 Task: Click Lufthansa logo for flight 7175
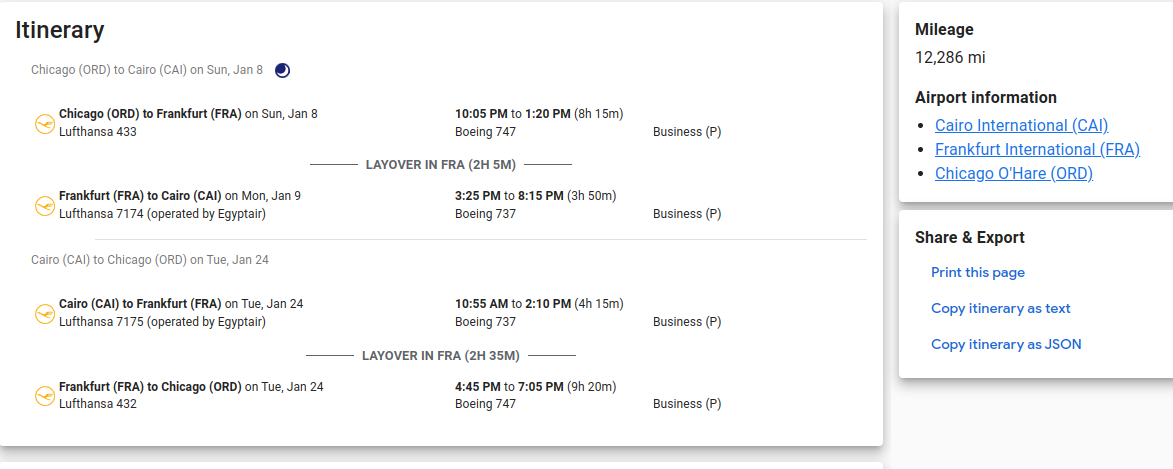point(45,313)
